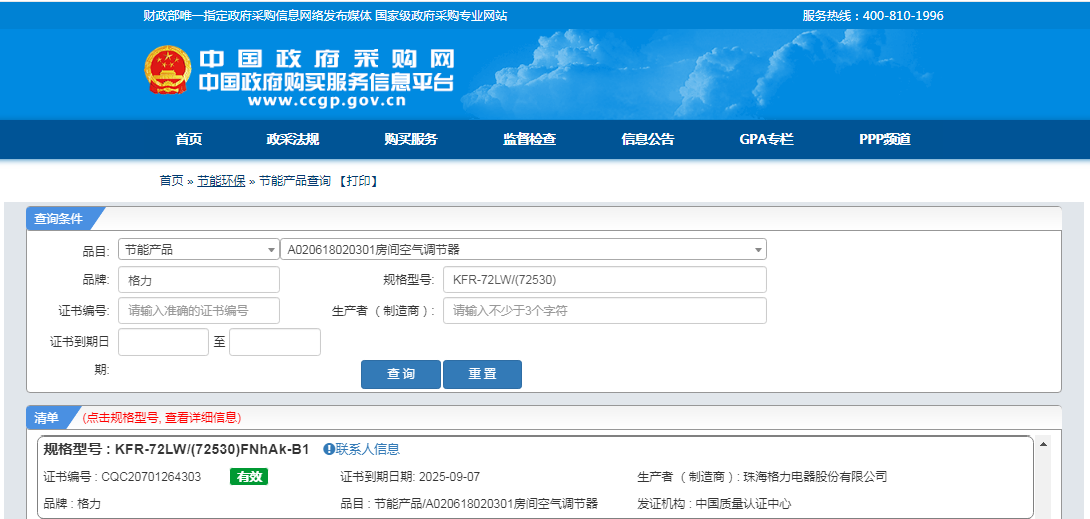
Task: Click the result row's 品牌：格力 text
Action: click(72, 504)
